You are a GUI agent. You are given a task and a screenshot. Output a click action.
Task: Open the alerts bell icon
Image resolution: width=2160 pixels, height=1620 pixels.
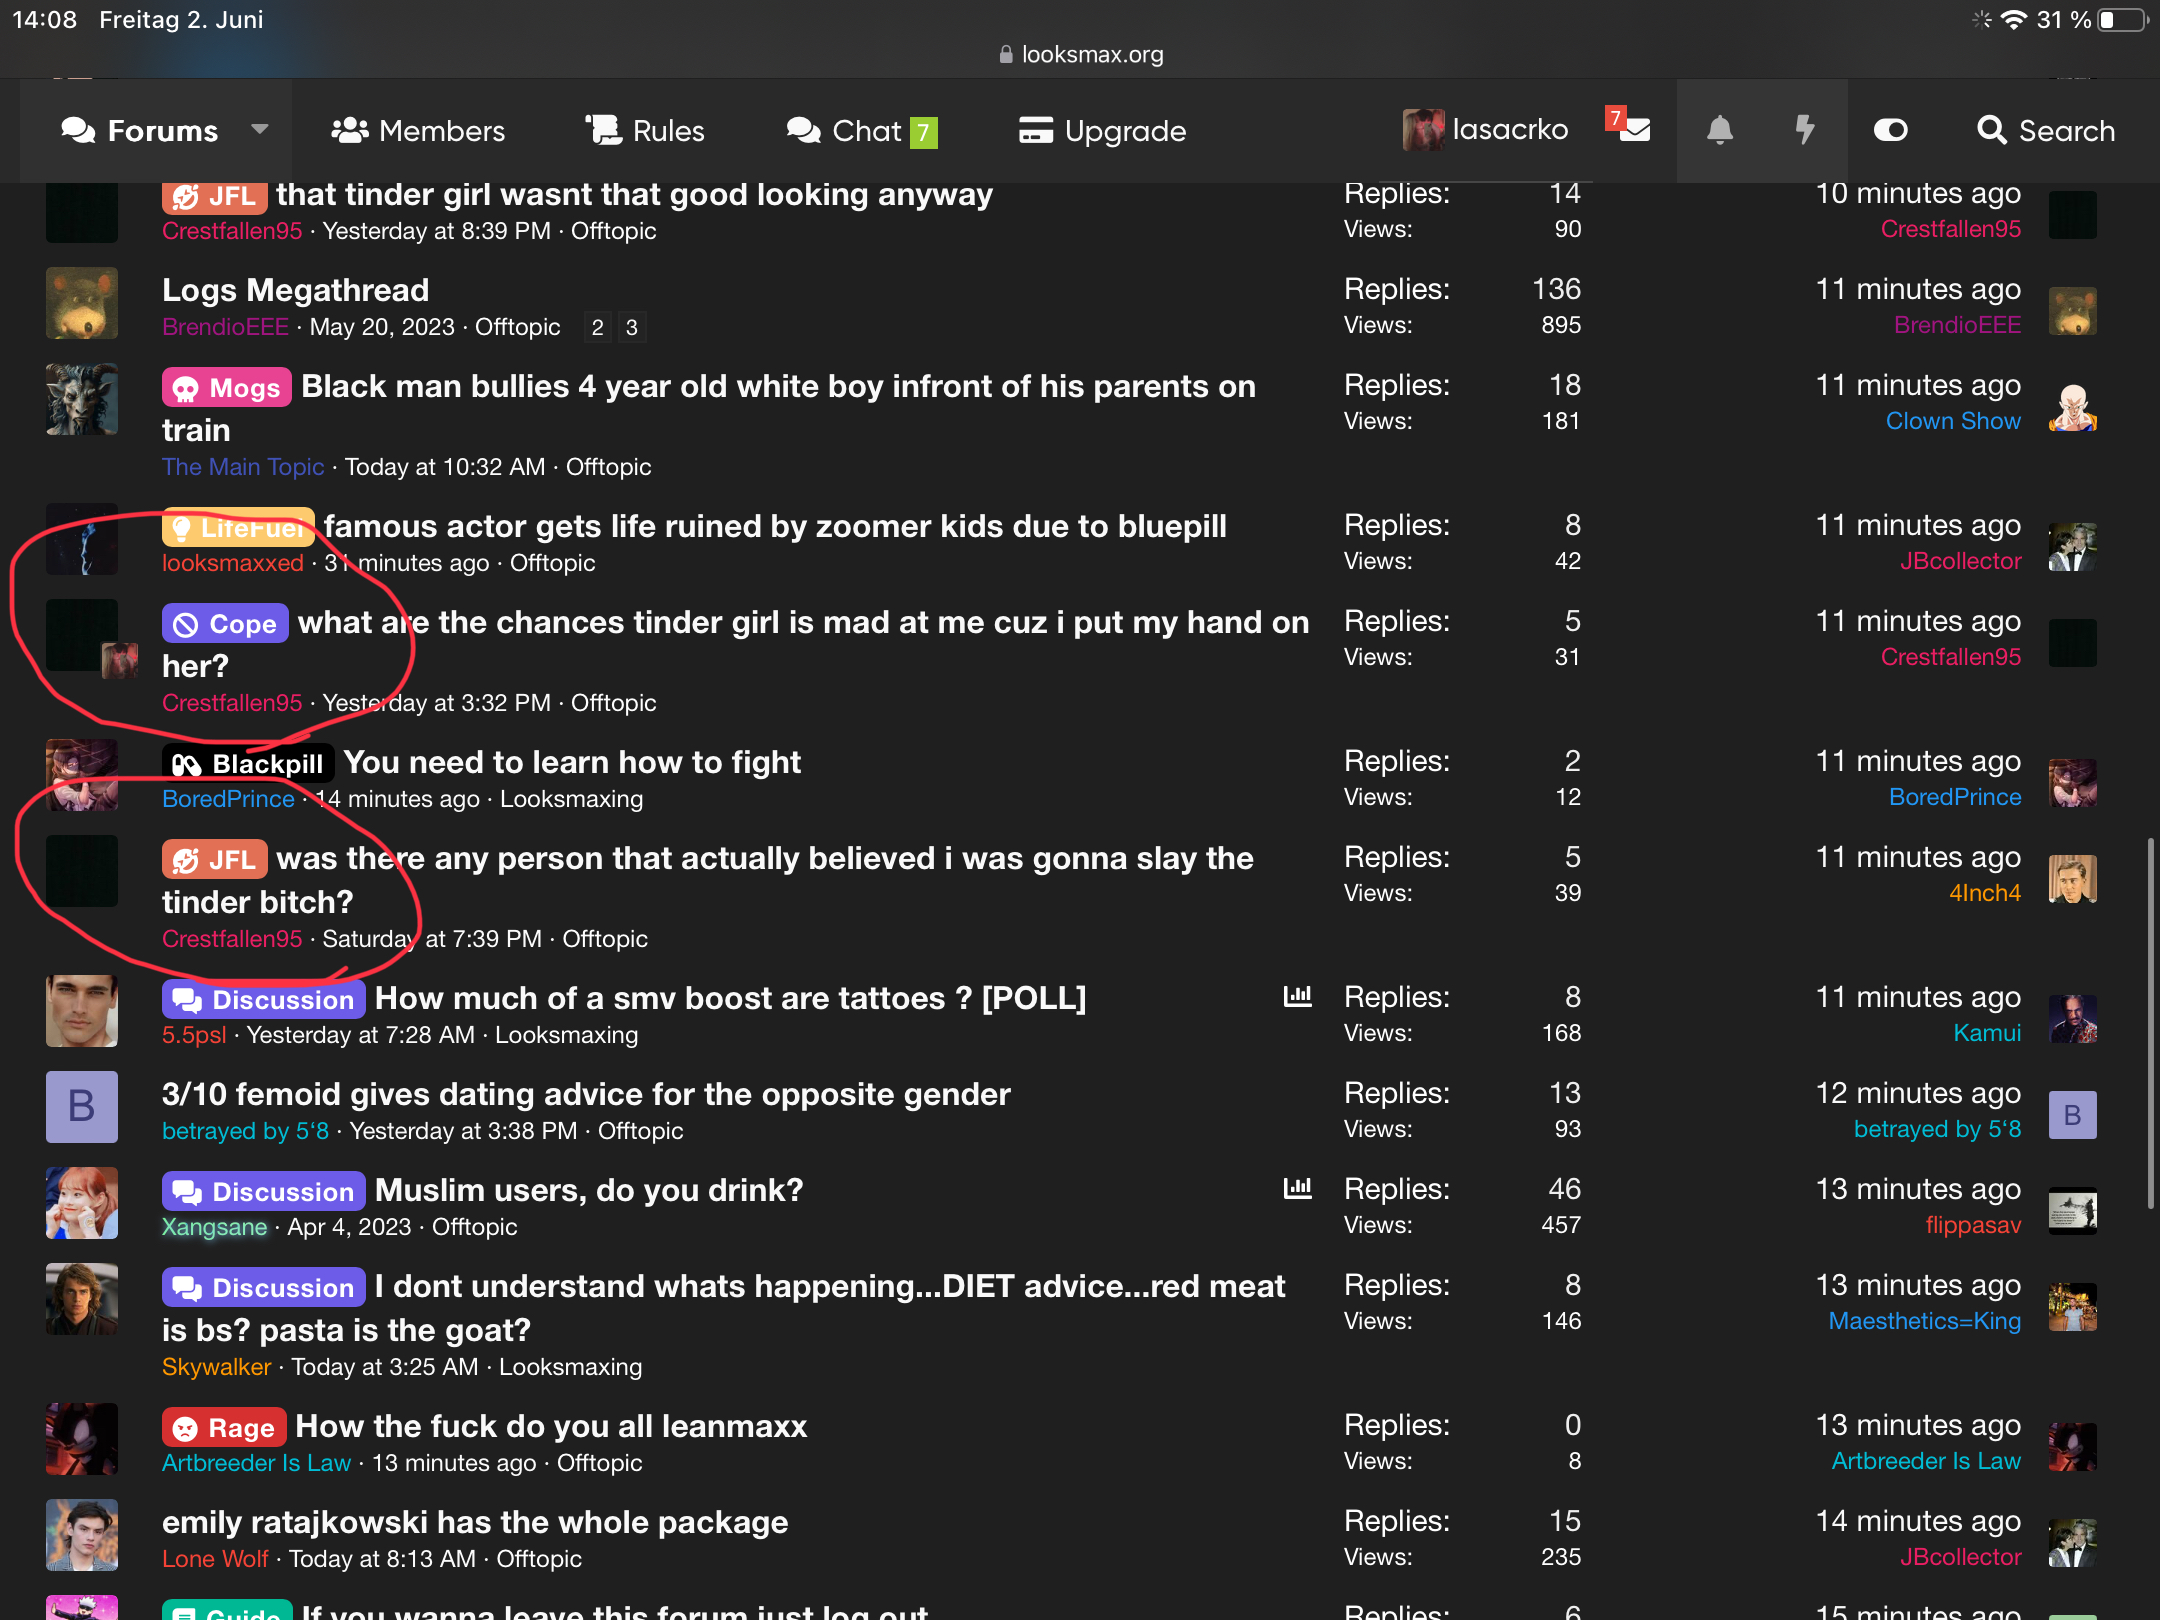click(1720, 130)
